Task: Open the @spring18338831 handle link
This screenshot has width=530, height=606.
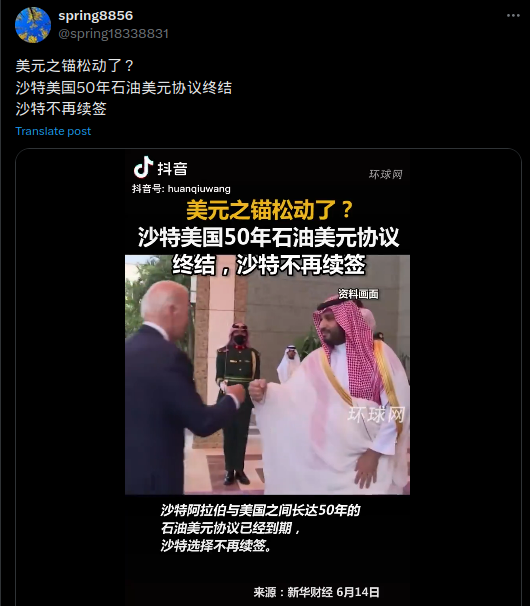Action: pos(113,34)
